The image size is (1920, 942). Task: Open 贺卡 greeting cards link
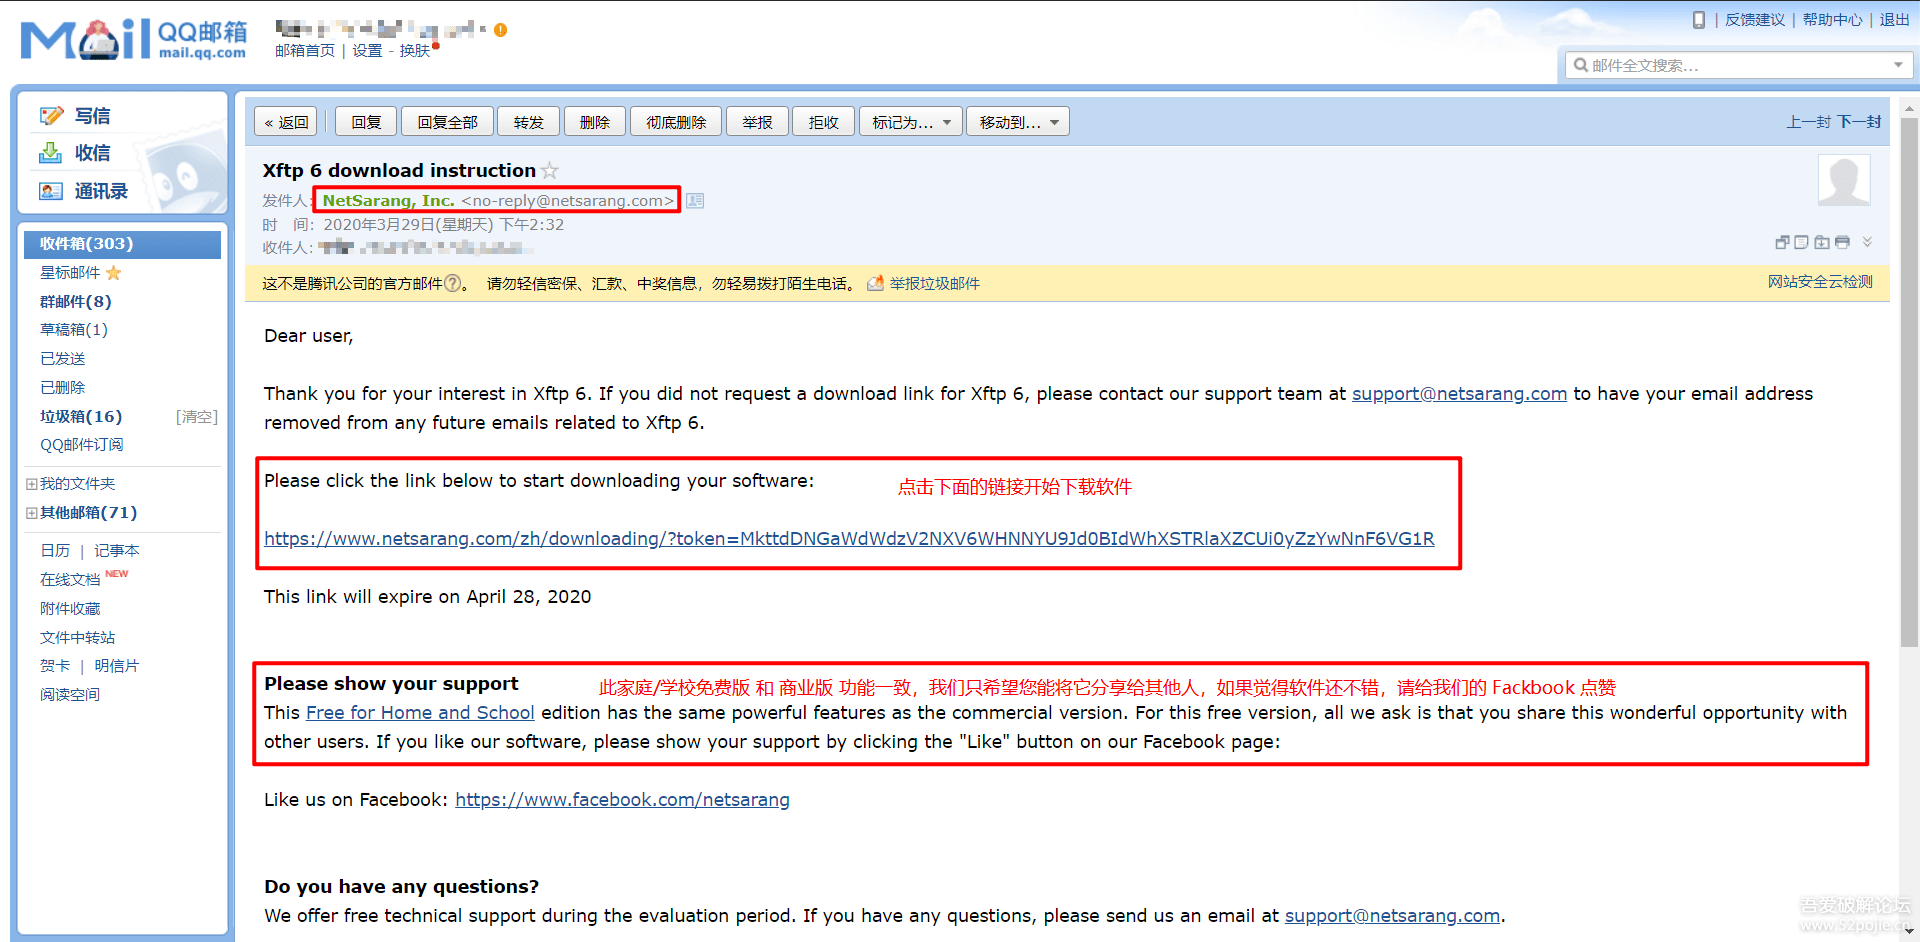tap(55, 666)
